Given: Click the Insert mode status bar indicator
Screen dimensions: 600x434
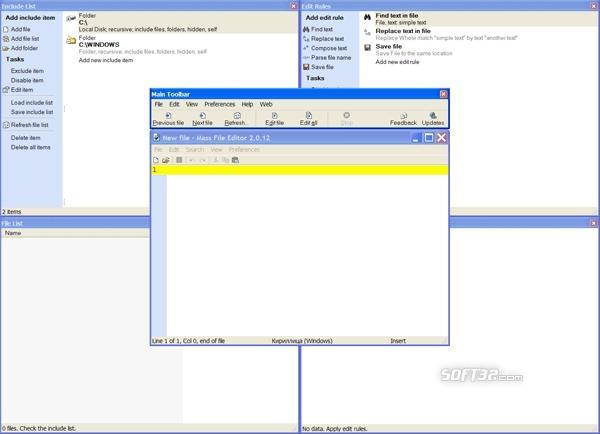Looking at the screenshot, I should click(x=398, y=341).
